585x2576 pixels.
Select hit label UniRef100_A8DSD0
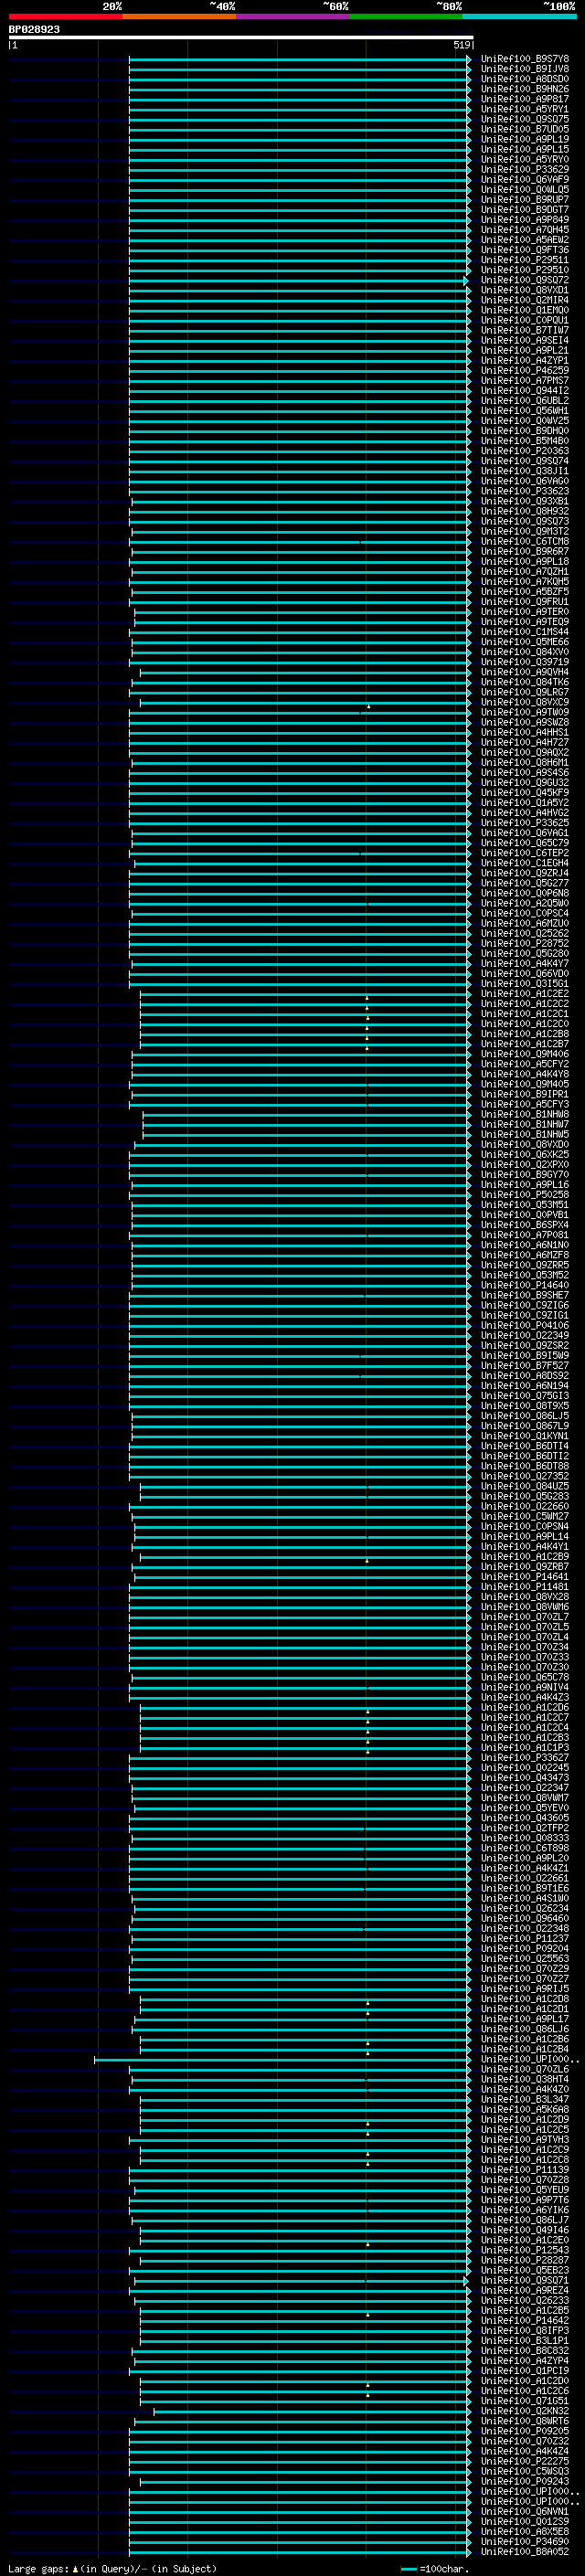pos(524,79)
